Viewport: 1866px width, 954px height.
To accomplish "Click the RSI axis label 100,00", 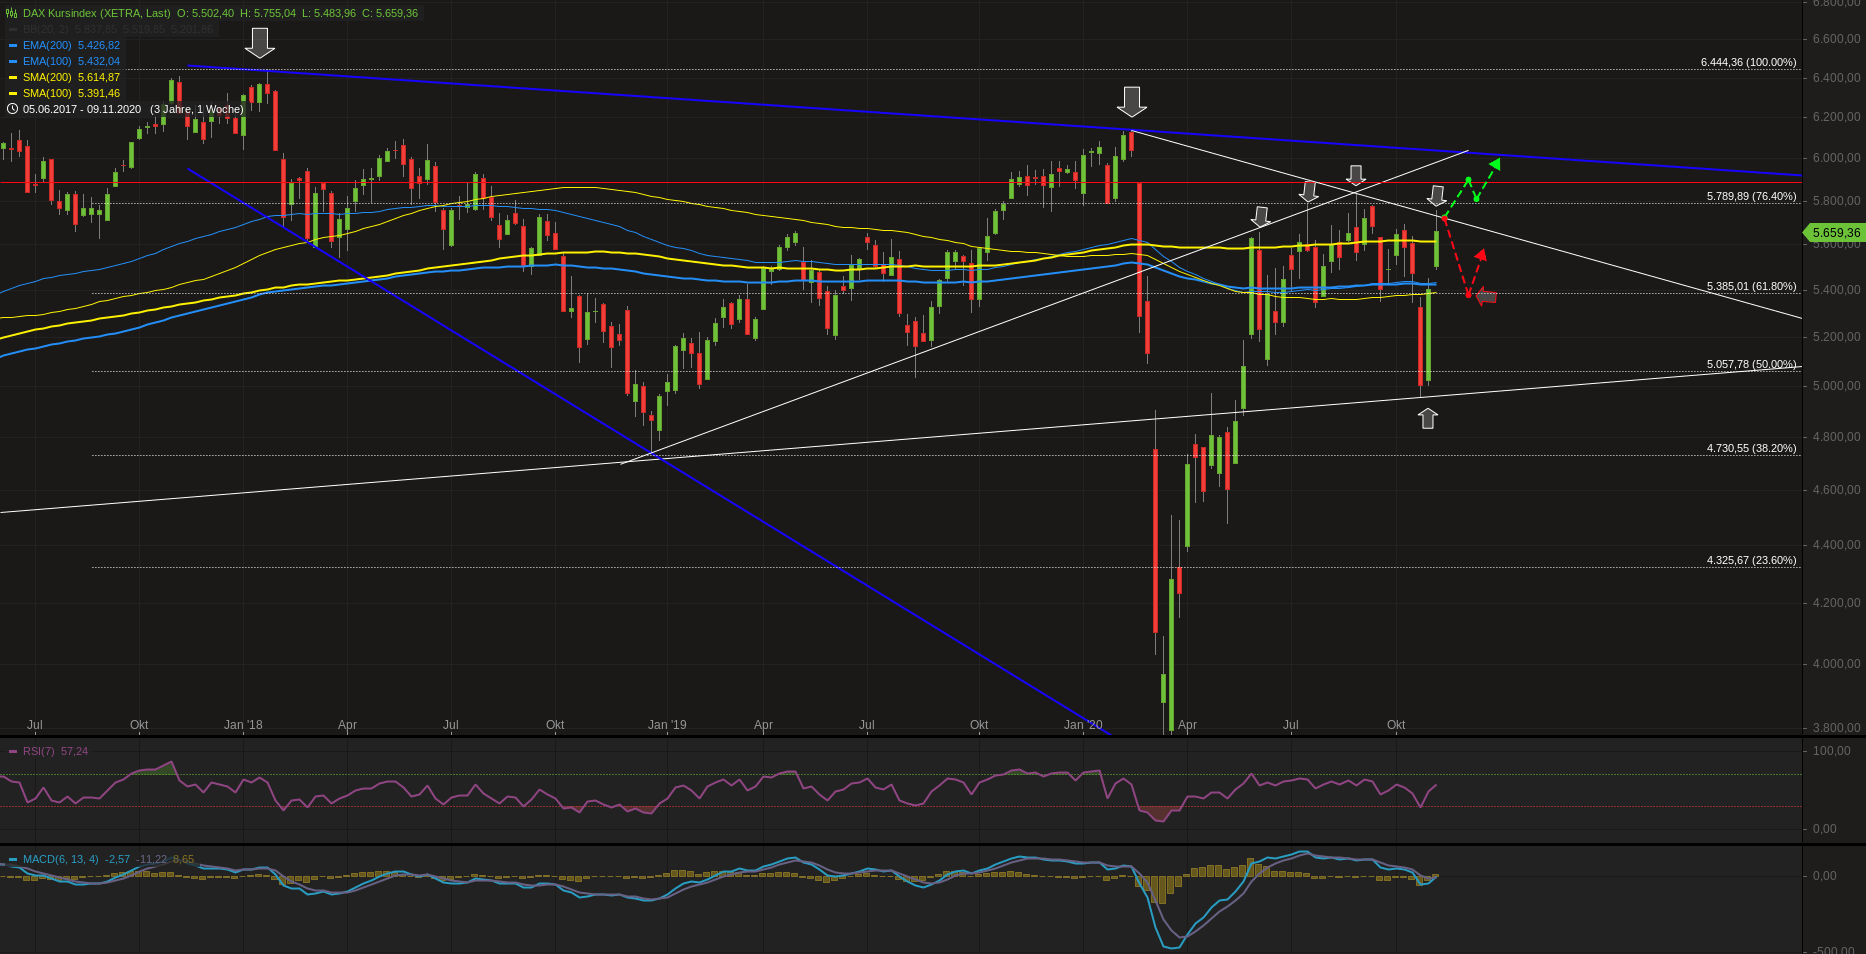I will (1832, 751).
